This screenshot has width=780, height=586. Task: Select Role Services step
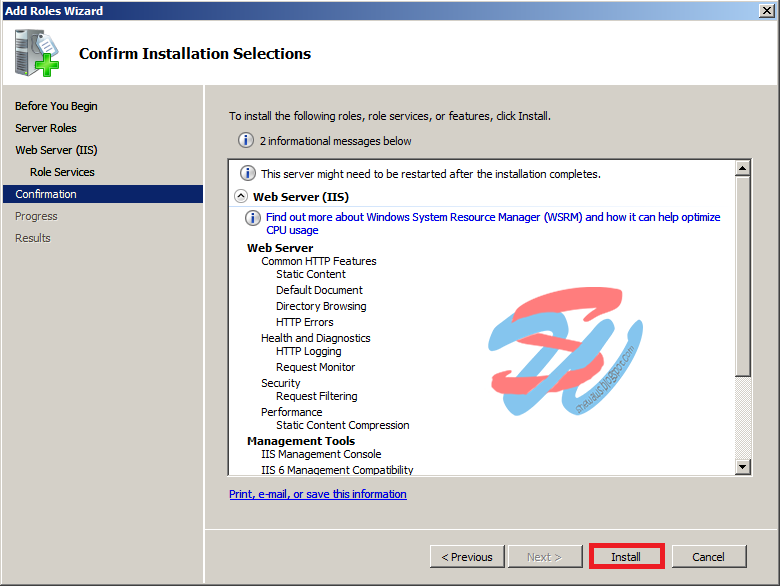point(62,172)
